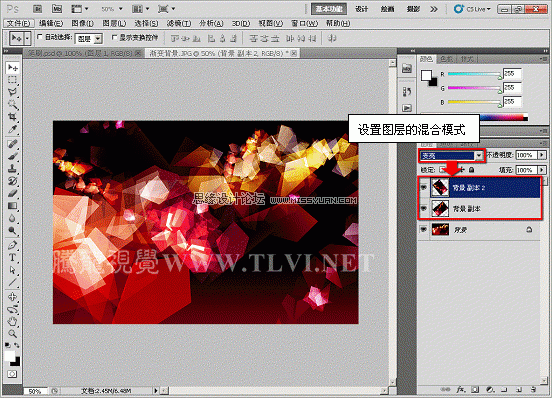Select the Type tool
The image size is (552, 398).
point(12,258)
